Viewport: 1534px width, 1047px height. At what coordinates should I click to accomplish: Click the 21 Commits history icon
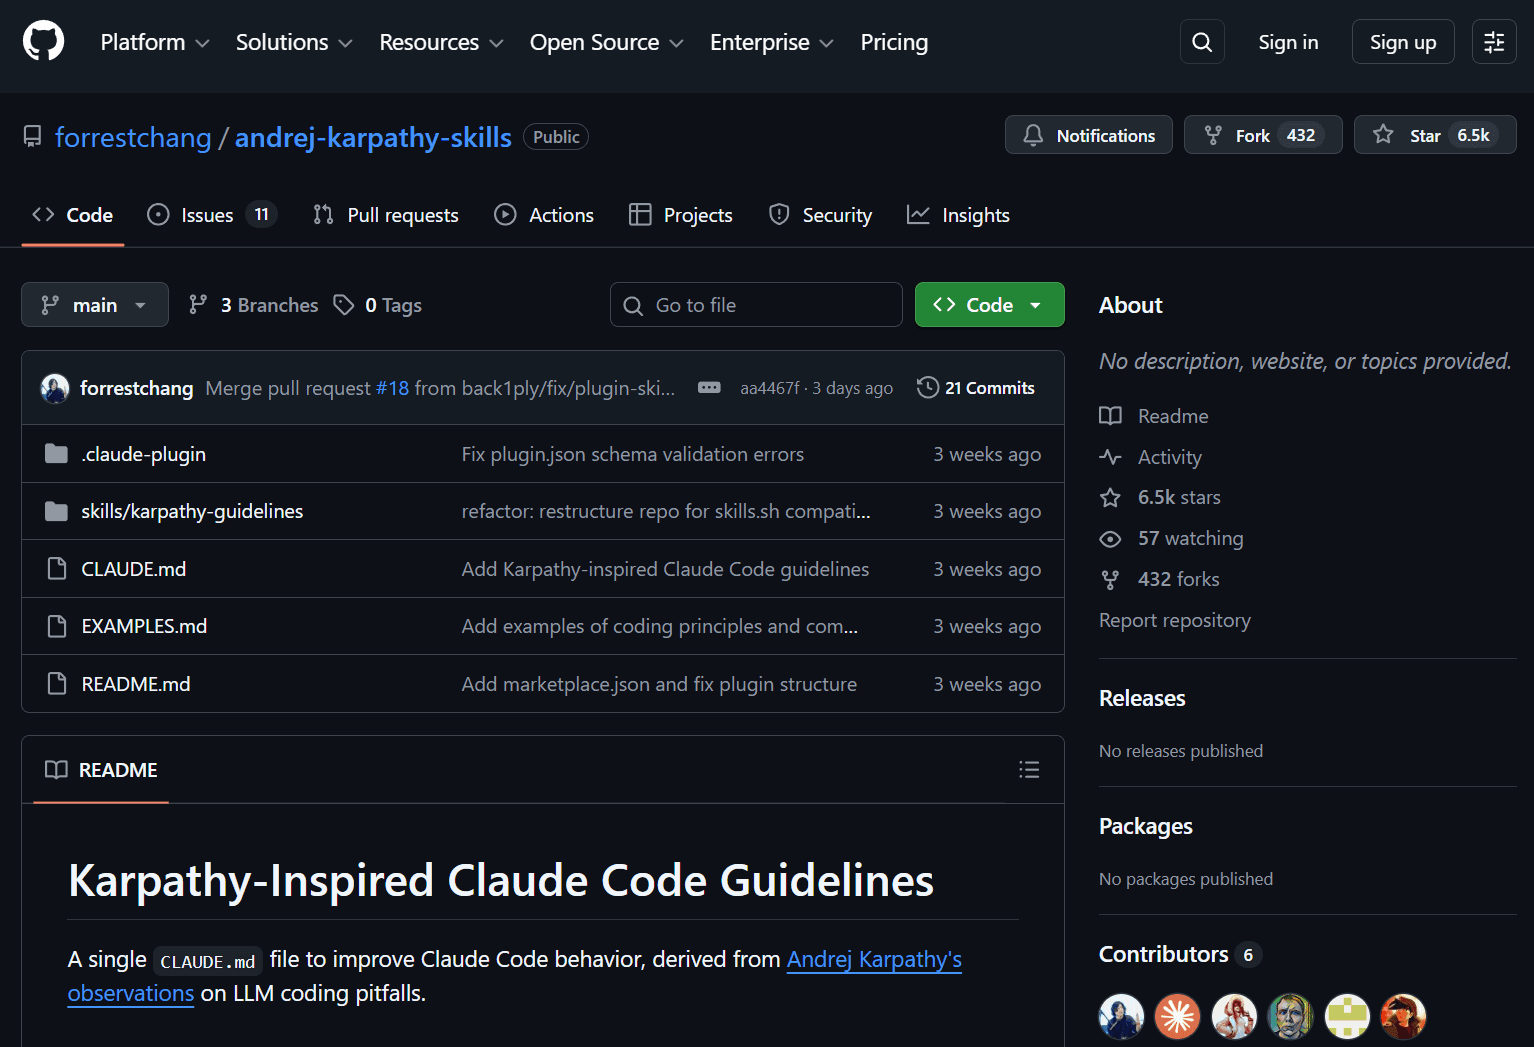click(x=975, y=388)
